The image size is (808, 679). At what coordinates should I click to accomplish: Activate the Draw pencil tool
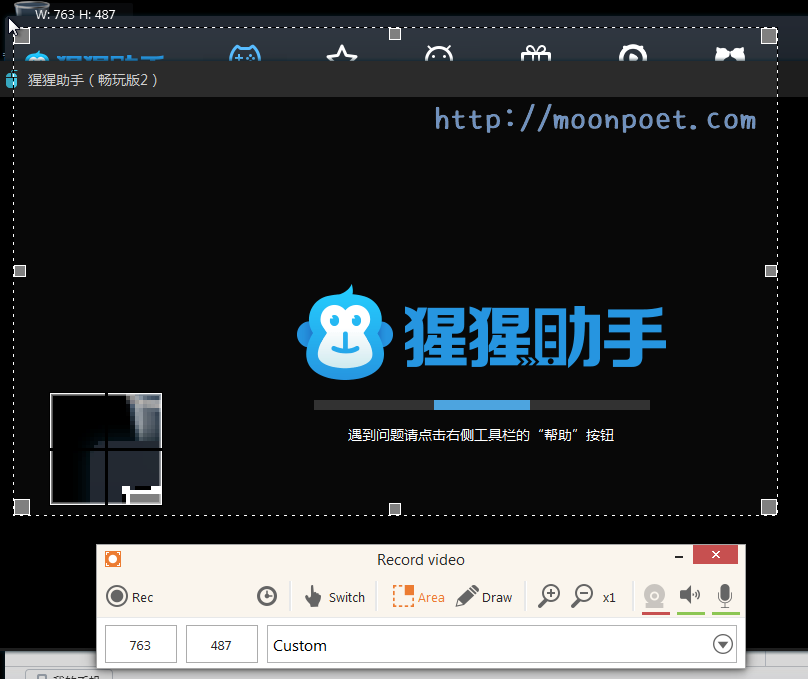(x=484, y=597)
